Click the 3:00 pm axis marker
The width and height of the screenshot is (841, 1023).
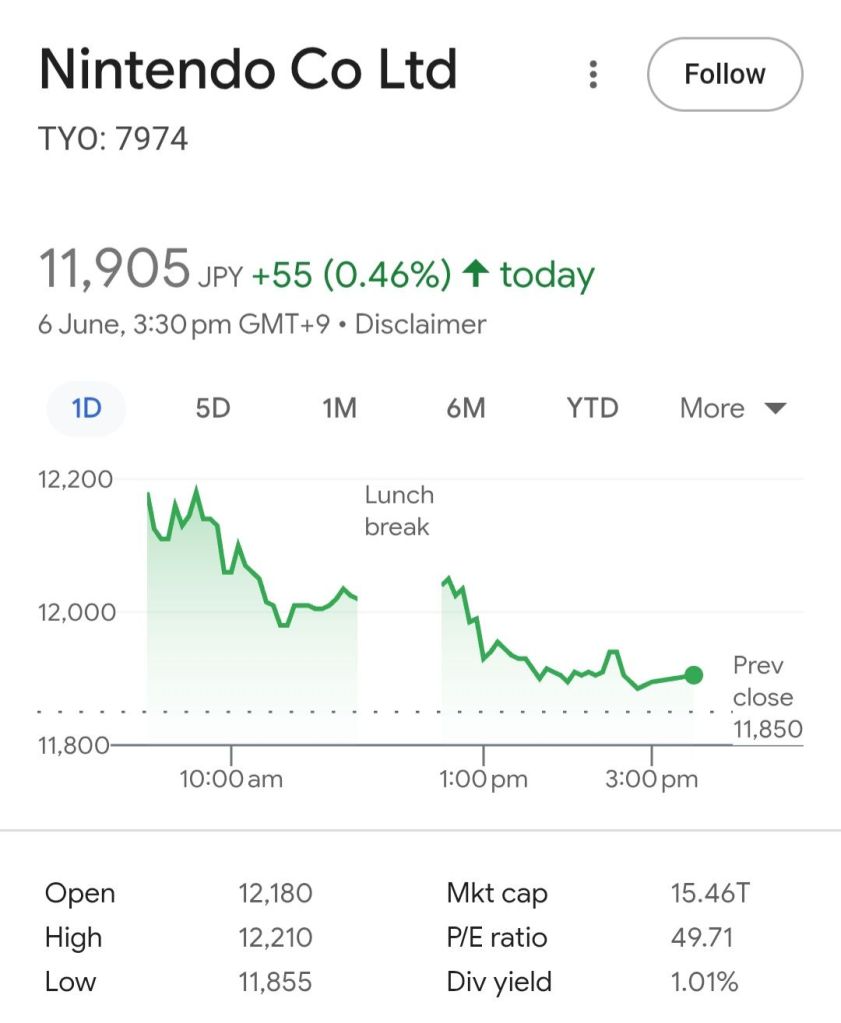(x=651, y=779)
